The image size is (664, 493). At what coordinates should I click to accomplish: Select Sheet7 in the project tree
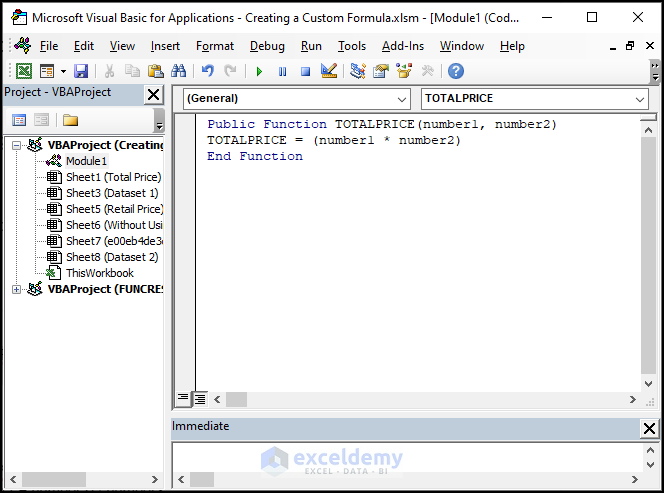[114, 241]
